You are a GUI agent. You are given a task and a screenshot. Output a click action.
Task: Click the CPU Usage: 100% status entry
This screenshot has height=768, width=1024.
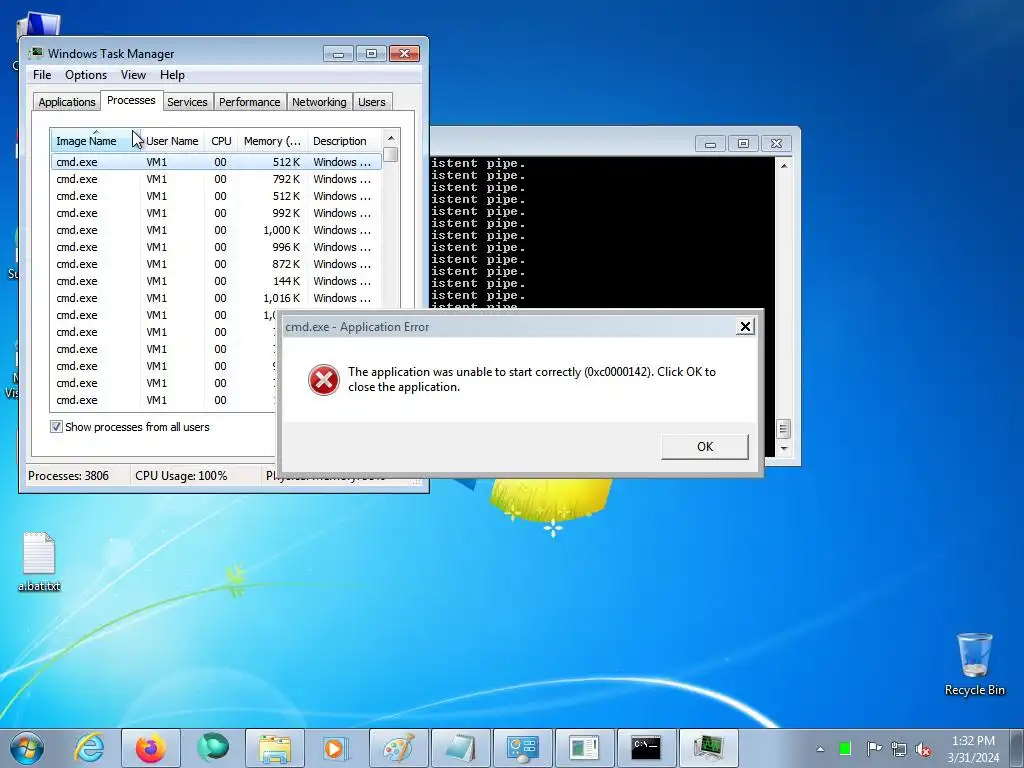pyautogui.click(x=181, y=476)
